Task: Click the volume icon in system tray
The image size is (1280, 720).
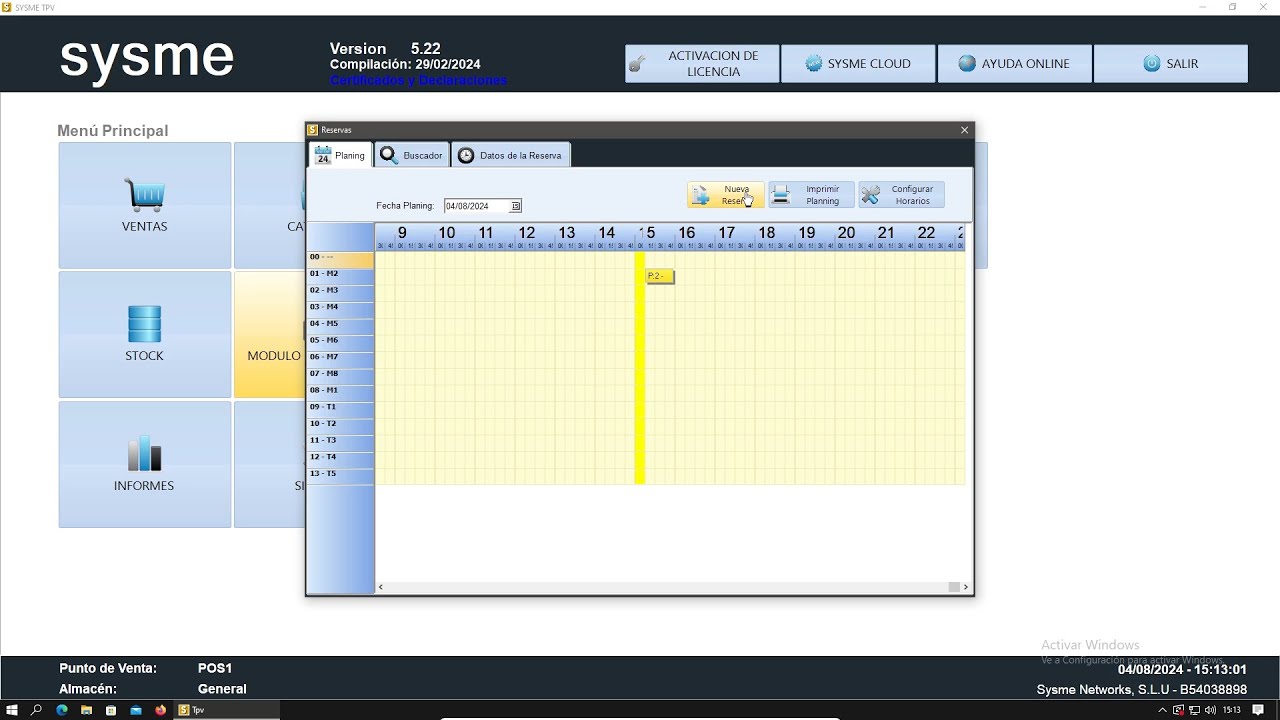Action: (x=1211, y=710)
